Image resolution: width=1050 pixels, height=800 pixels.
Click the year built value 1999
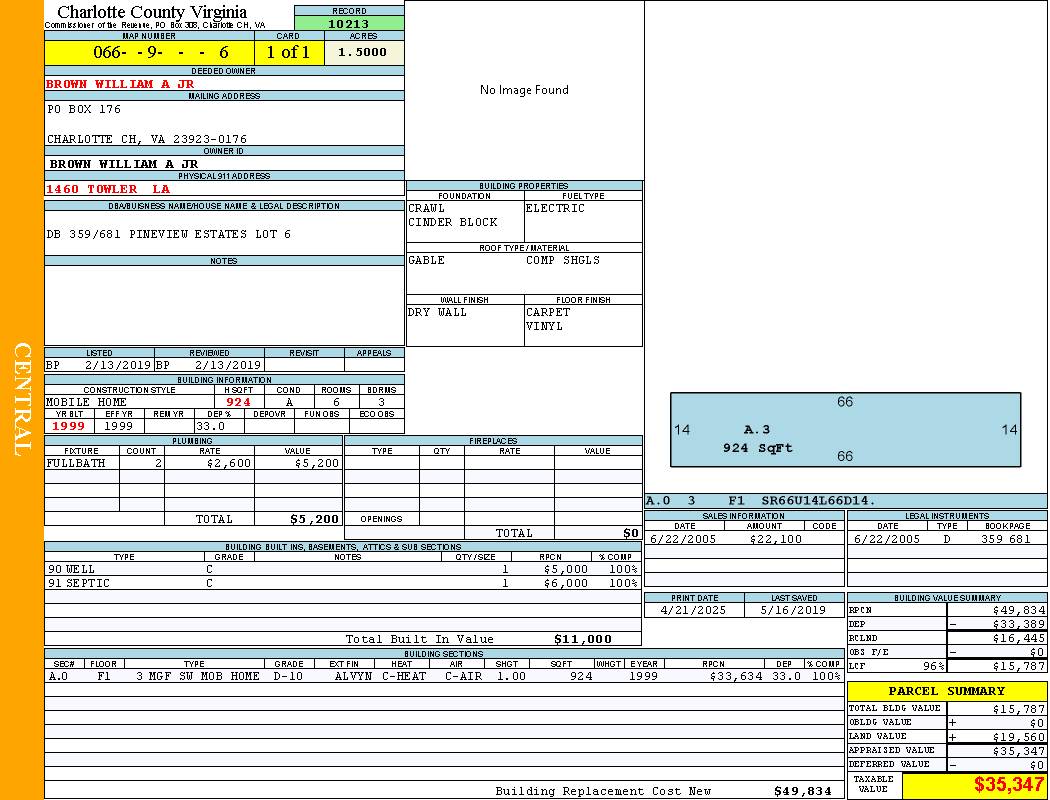point(69,426)
